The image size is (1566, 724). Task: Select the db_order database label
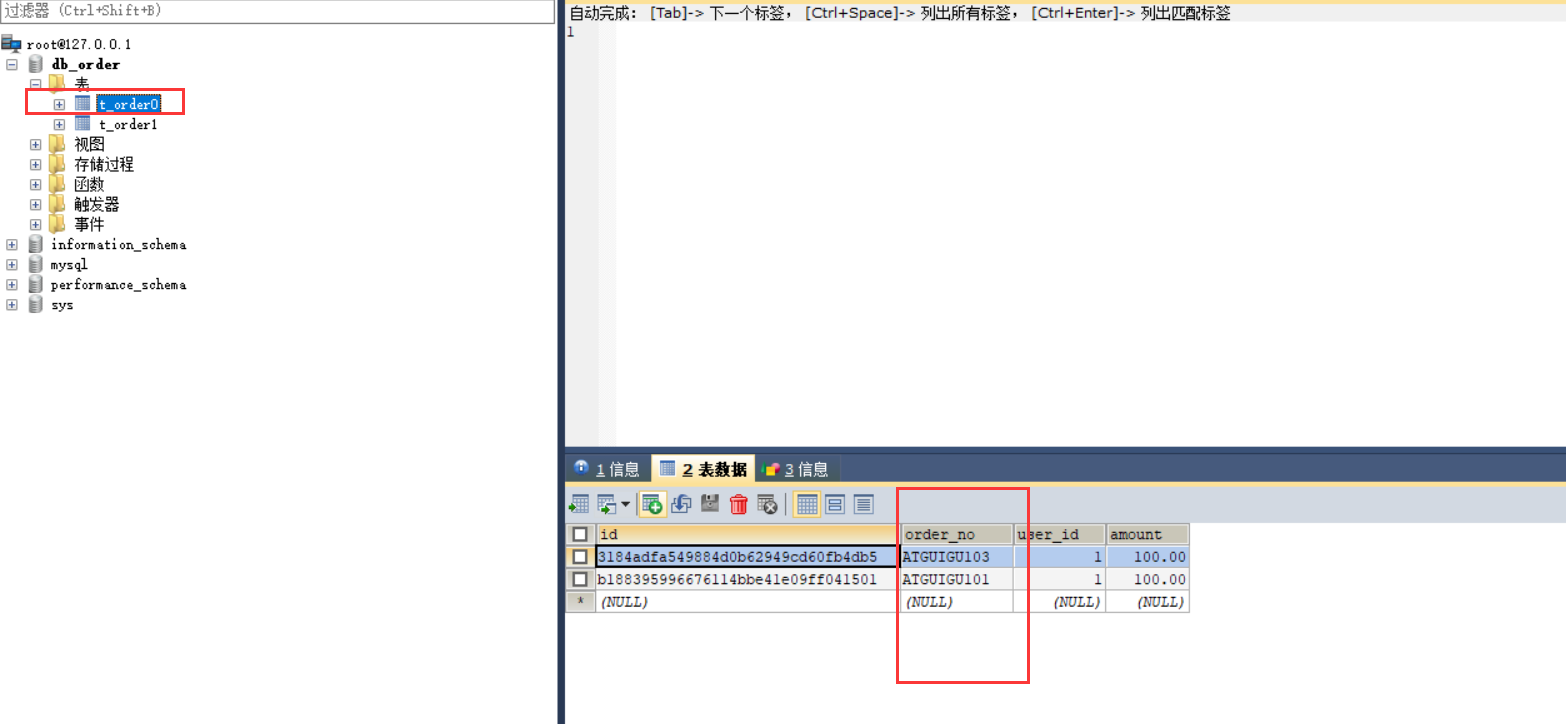86,64
